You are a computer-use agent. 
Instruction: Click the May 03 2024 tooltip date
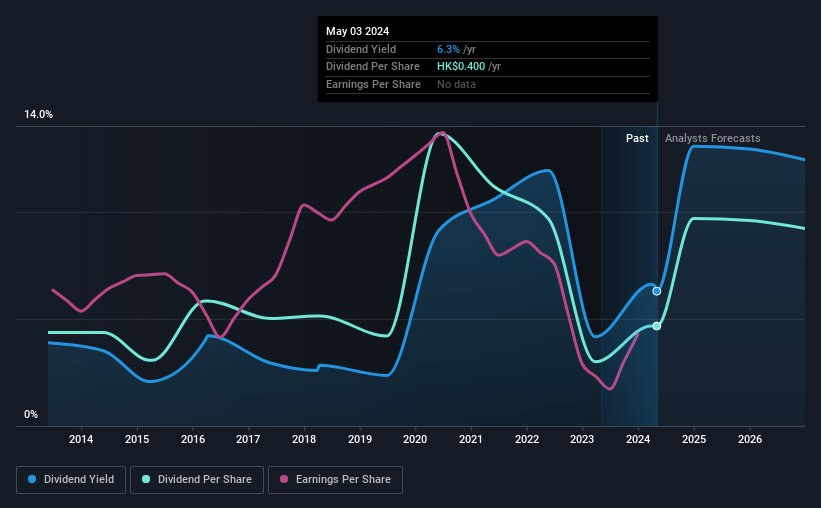(358, 31)
